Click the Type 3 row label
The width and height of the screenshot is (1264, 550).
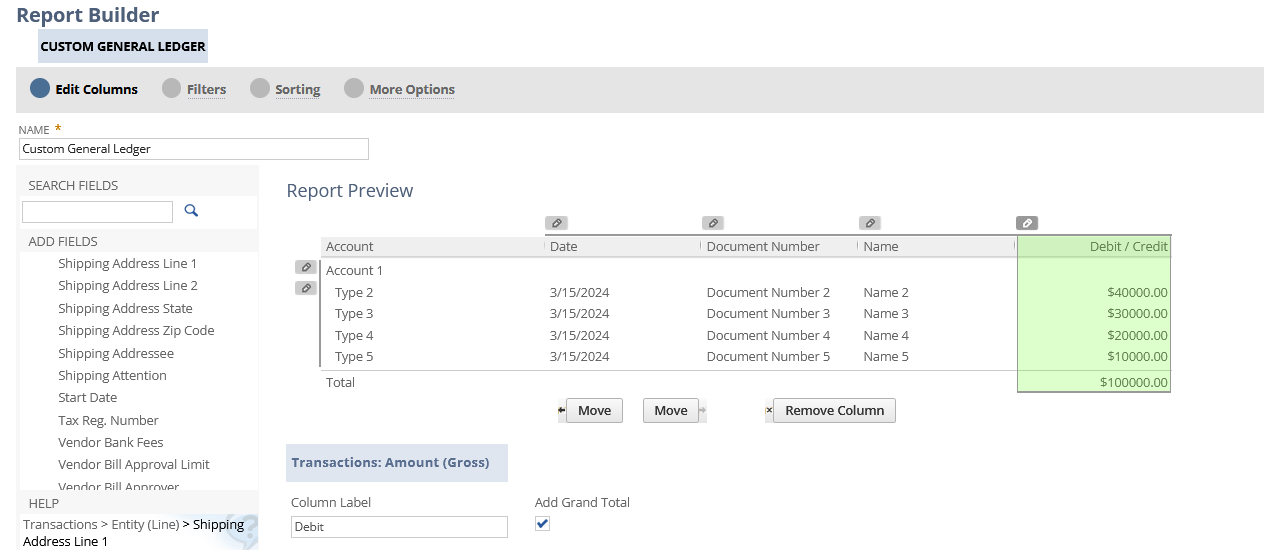point(354,313)
